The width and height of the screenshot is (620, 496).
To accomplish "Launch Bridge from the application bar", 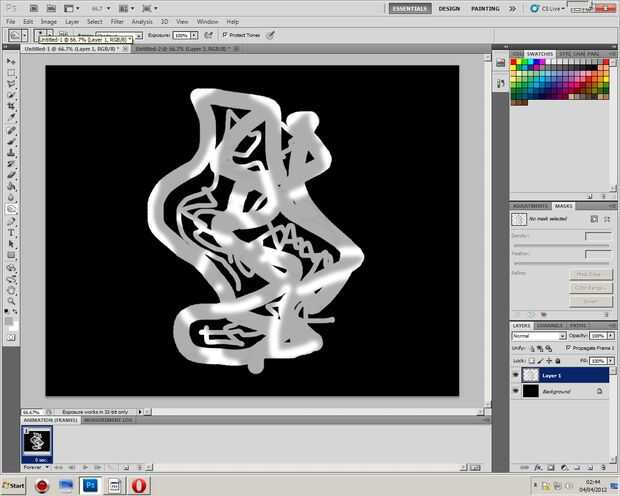I will pos(34,8).
